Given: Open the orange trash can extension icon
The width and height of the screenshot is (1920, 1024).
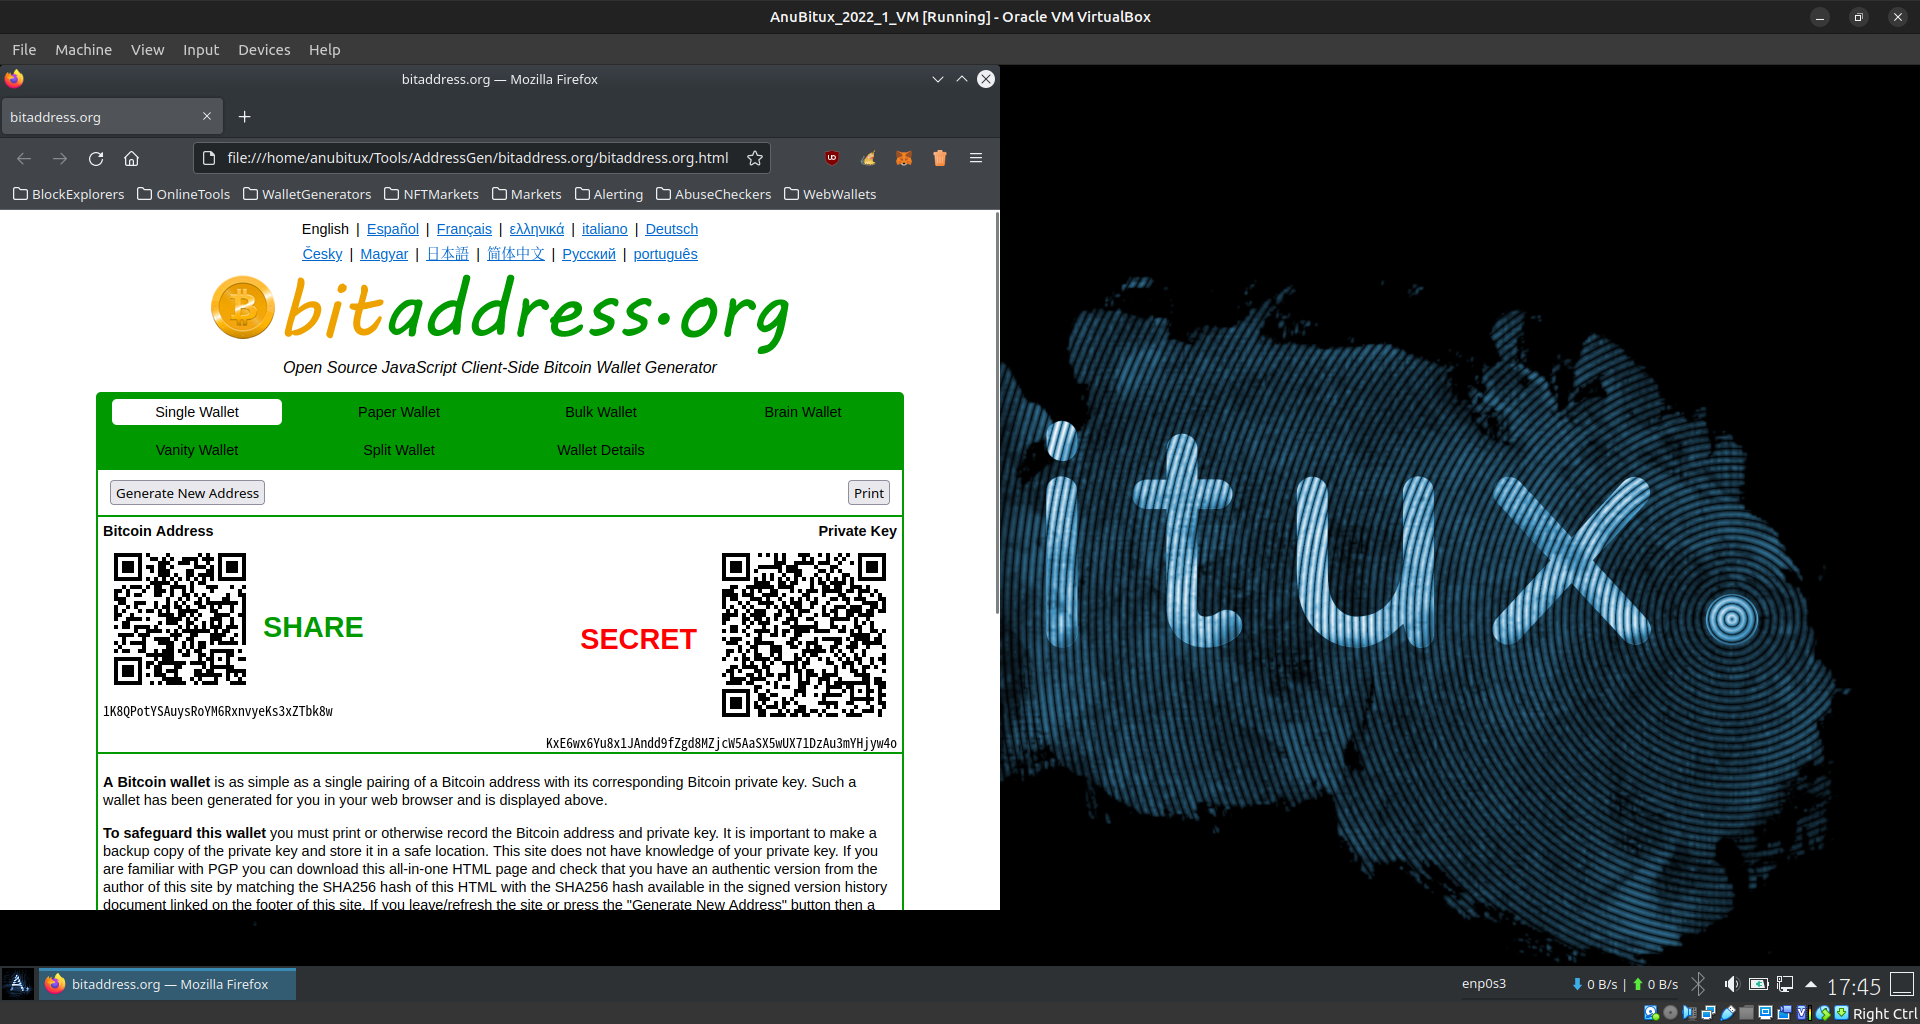Looking at the screenshot, I should pyautogui.click(x=940, y=158).
